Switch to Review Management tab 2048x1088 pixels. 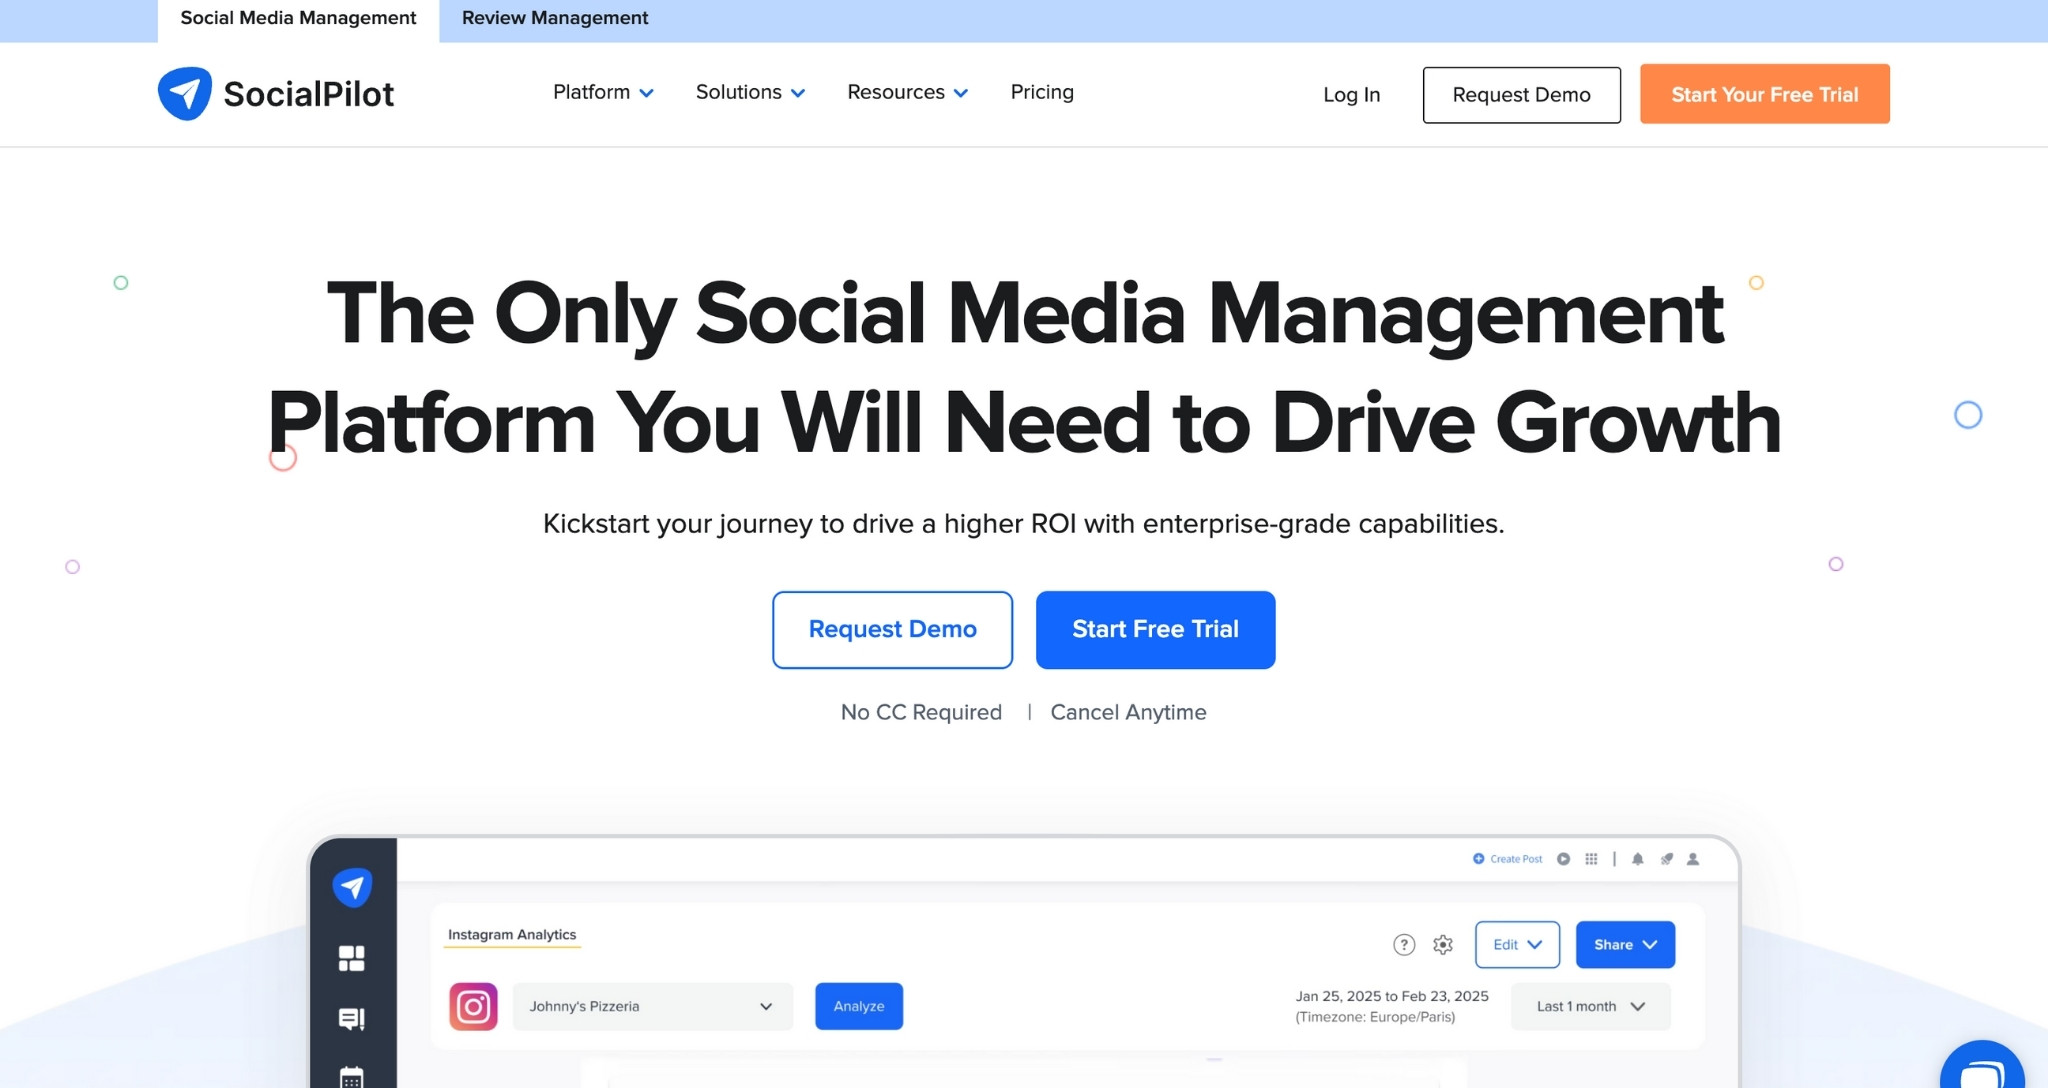(x=555, y=19)
